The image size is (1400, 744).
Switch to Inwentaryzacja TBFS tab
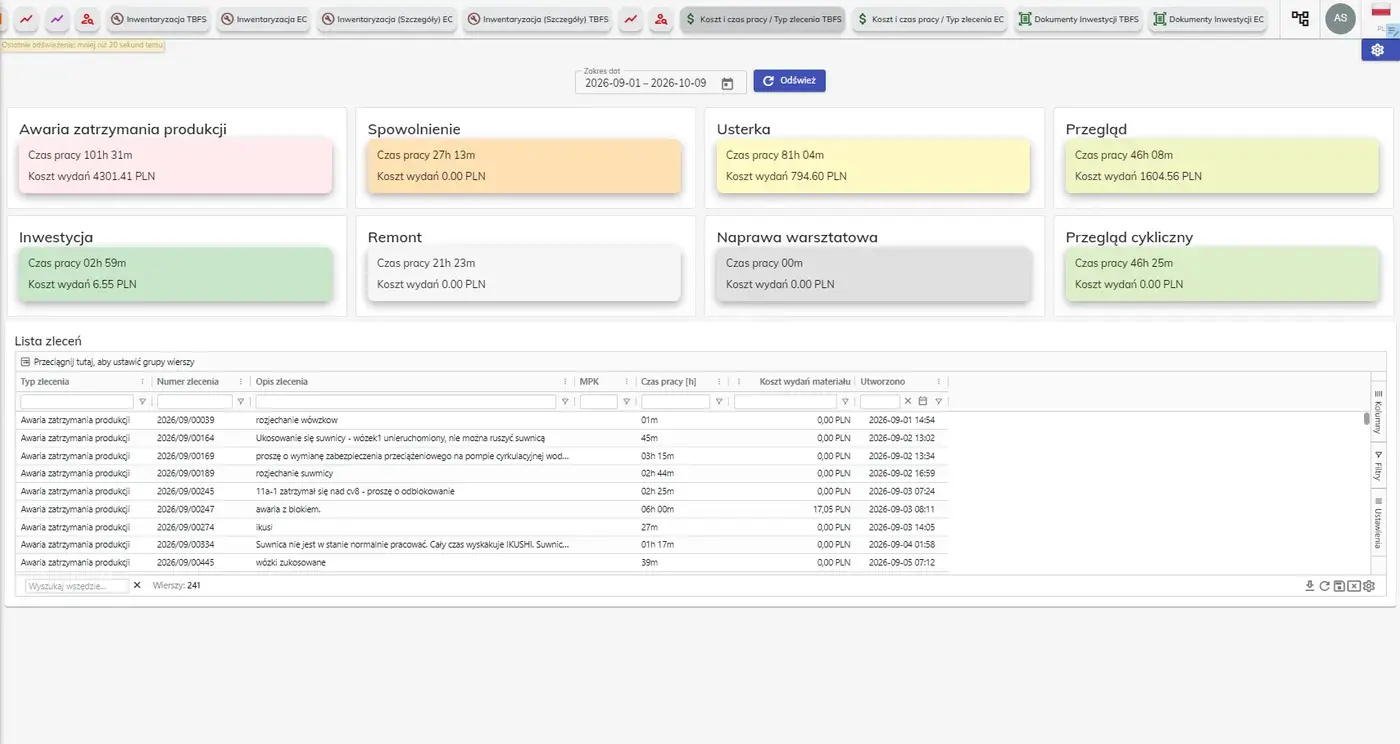158,19
